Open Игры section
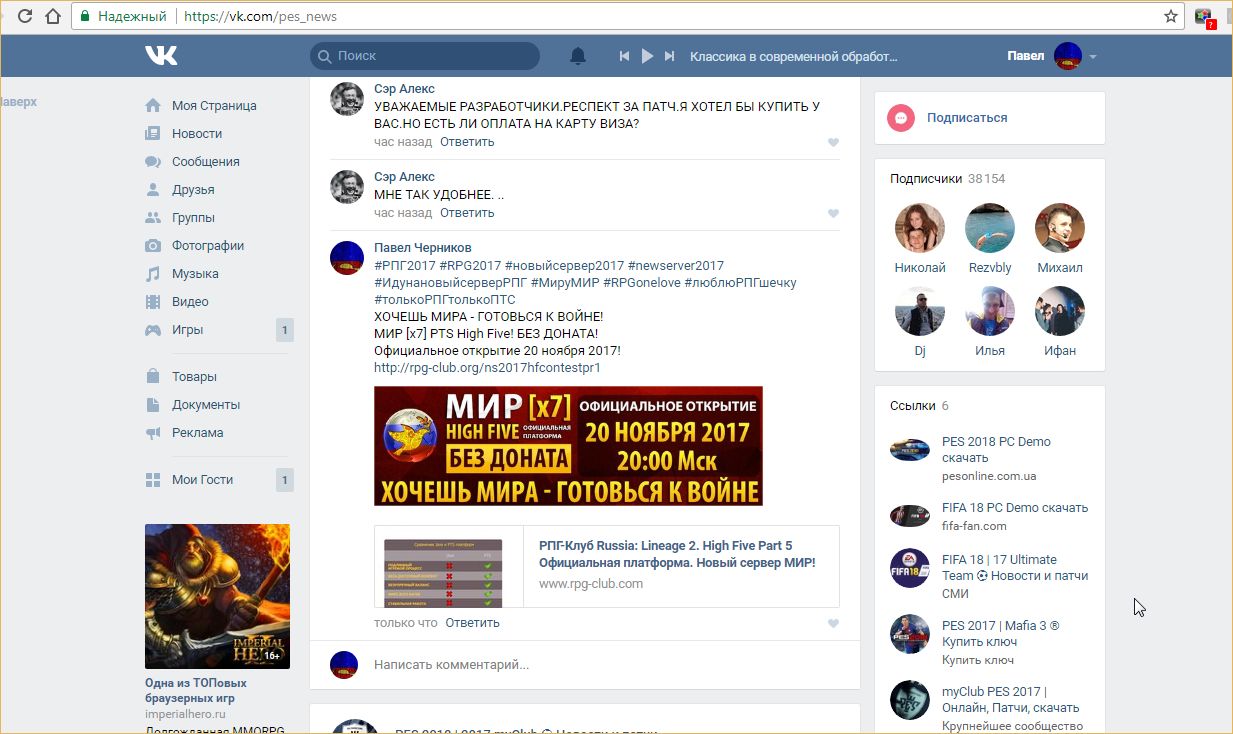The width and height of the screenshot is (1233, 734). (x=187, y=330)
